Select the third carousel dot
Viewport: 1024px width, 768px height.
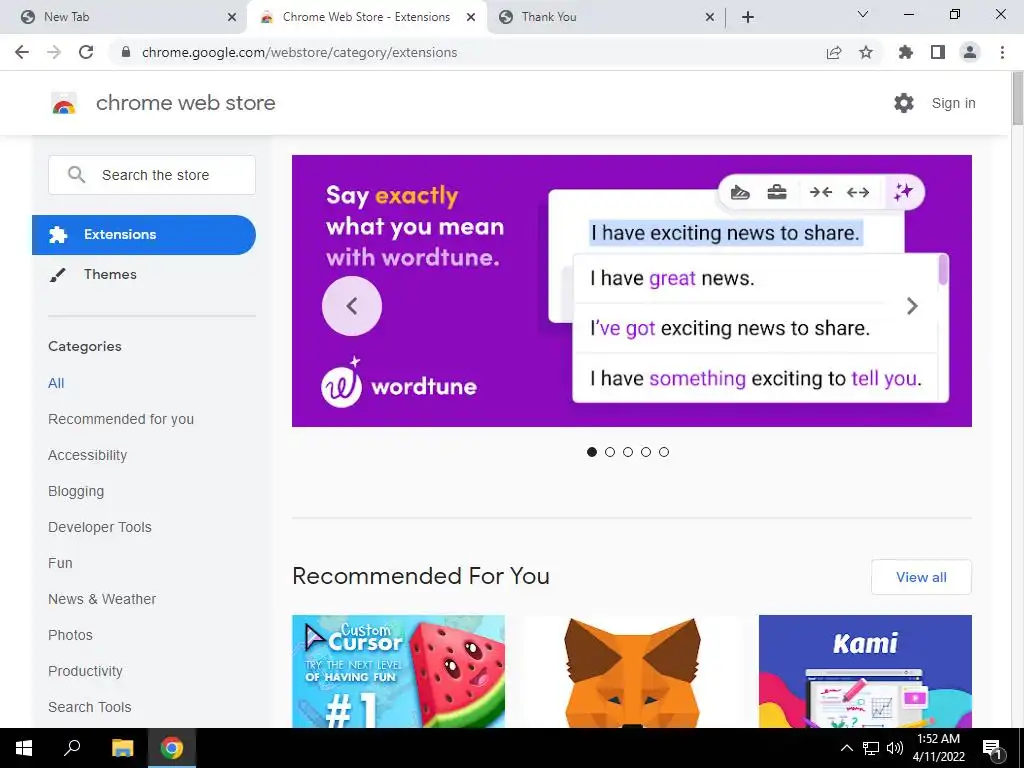[628, 452]
